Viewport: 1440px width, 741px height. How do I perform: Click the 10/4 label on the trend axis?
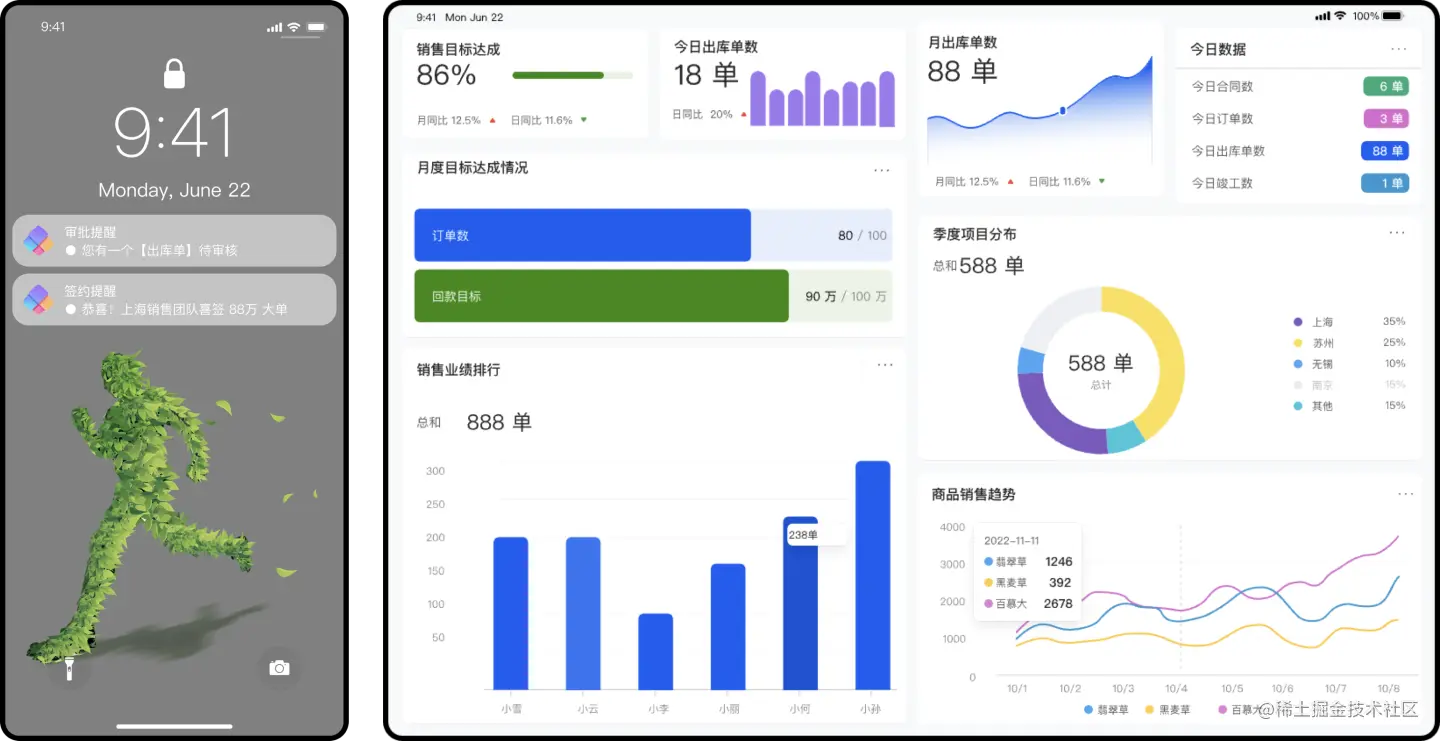point(1176,689)
